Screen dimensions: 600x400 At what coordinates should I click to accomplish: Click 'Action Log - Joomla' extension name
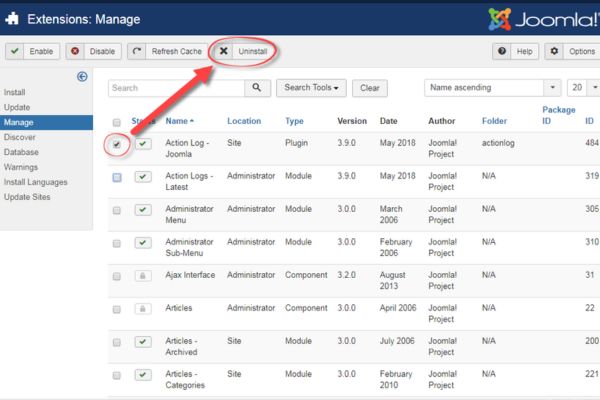(x=187, y=148)
